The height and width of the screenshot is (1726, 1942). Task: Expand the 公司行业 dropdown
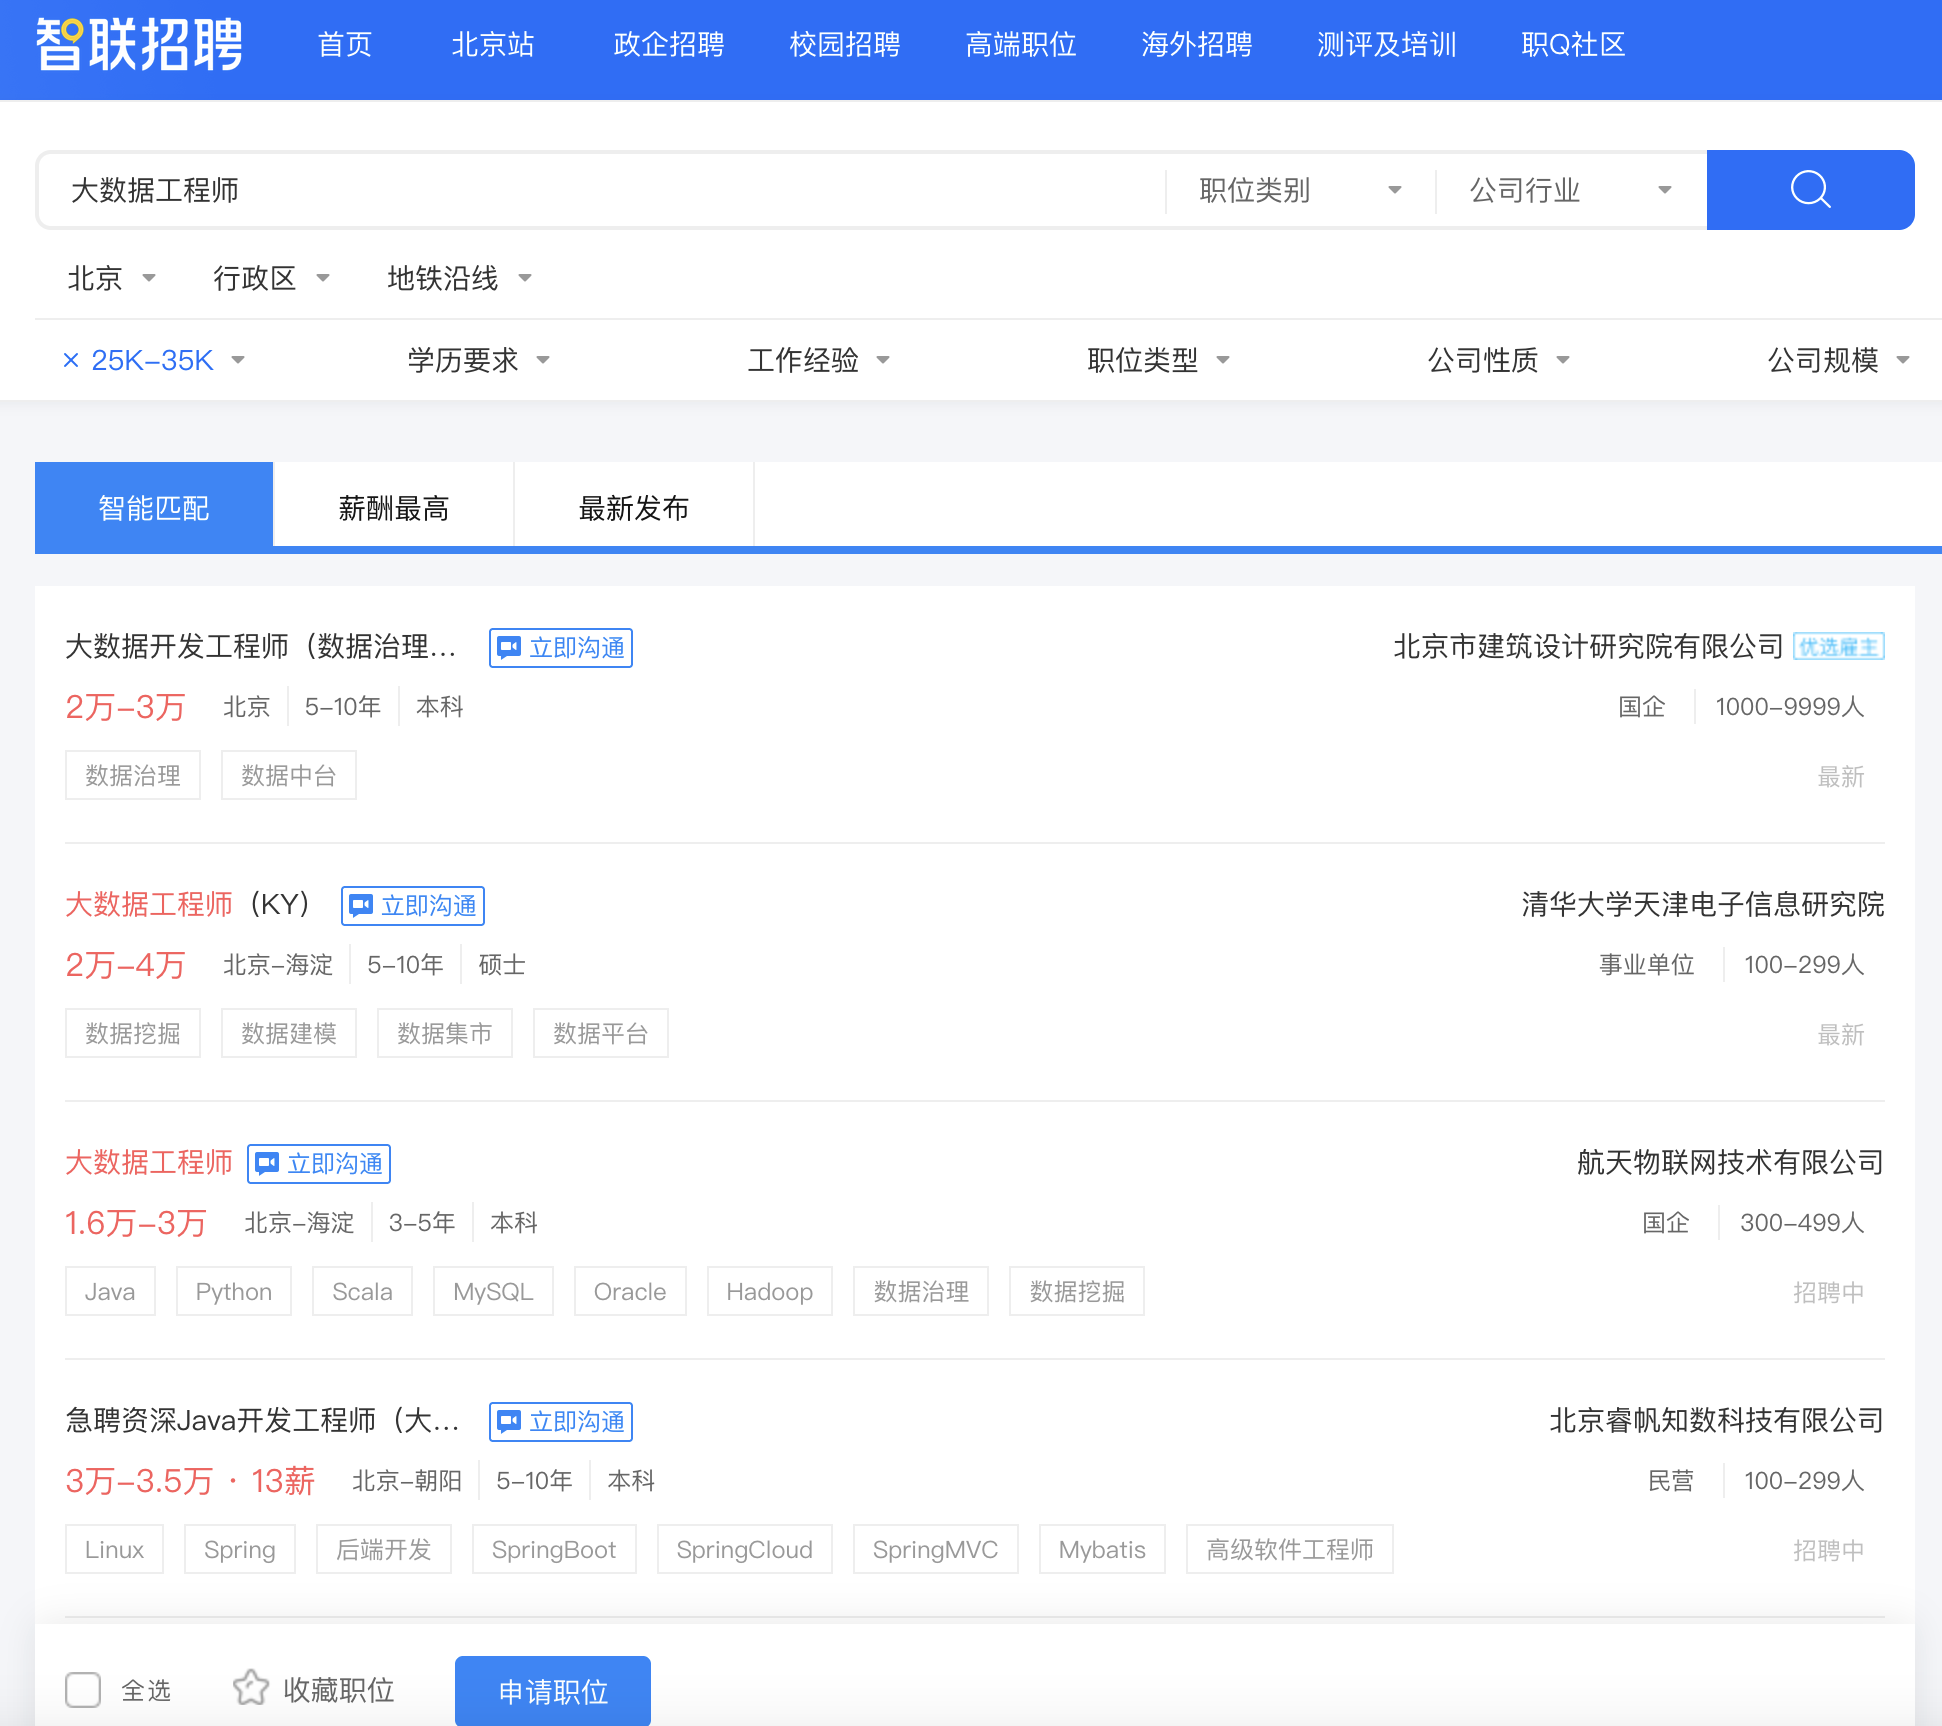click(1570, 190)
